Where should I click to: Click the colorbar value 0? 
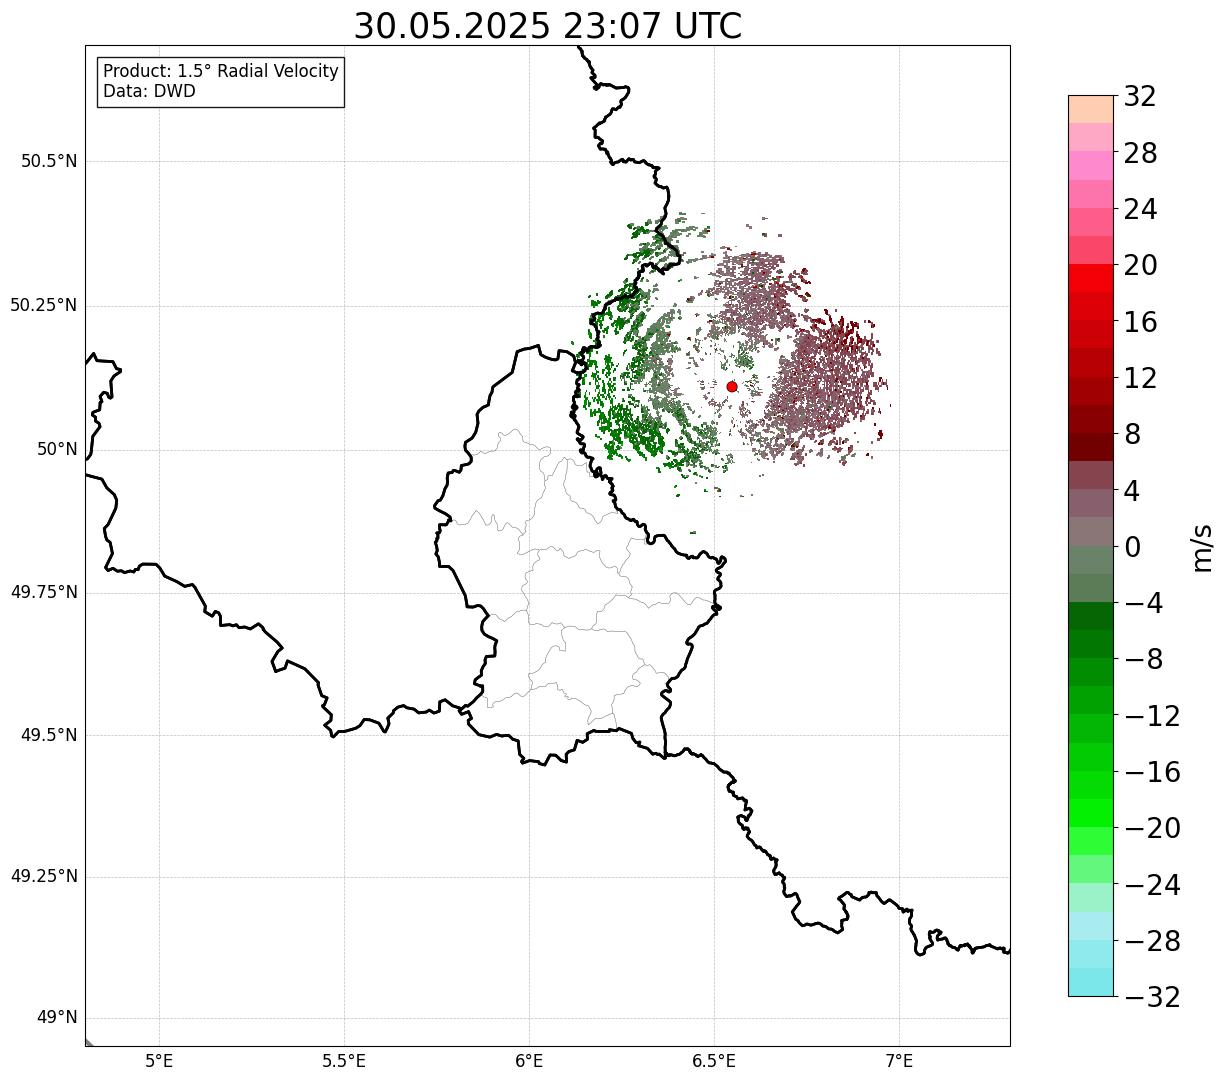coord(1132,547)
